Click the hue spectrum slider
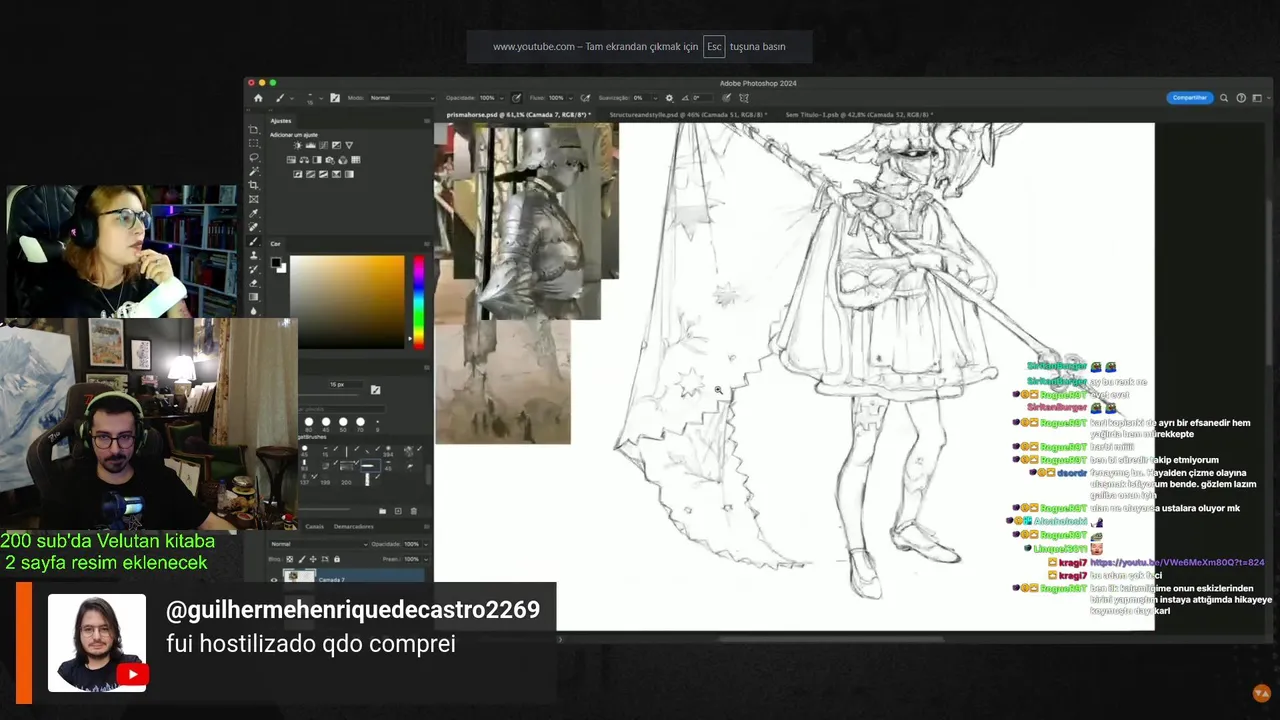 tap(419, 302)
